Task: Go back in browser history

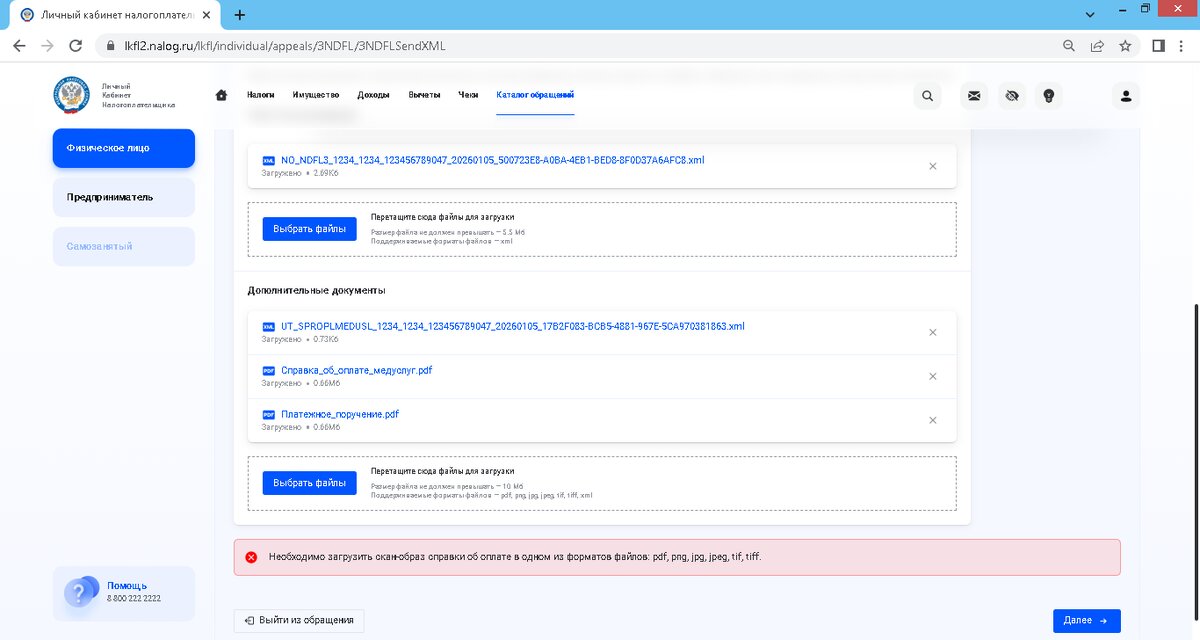Action: pos(19,45)
